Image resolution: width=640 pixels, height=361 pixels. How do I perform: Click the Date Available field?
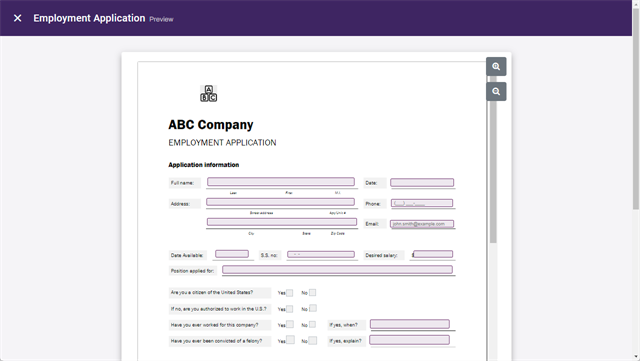coord(232,254)
